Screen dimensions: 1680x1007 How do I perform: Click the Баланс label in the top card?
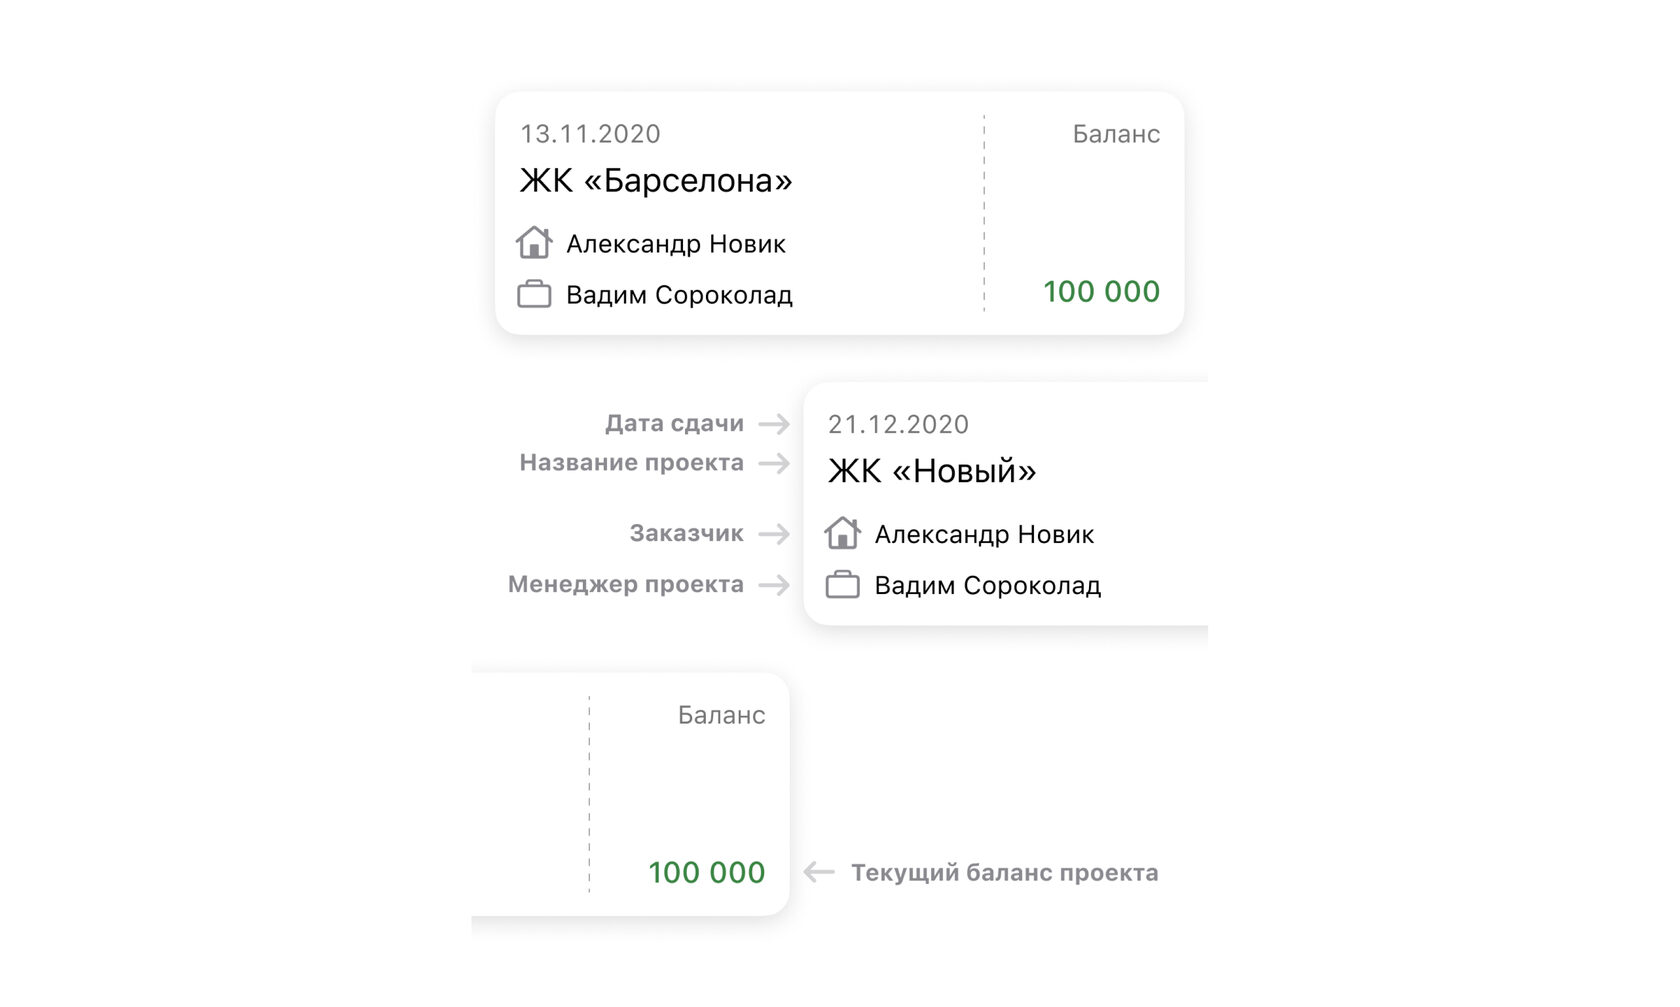(1116, 134)
